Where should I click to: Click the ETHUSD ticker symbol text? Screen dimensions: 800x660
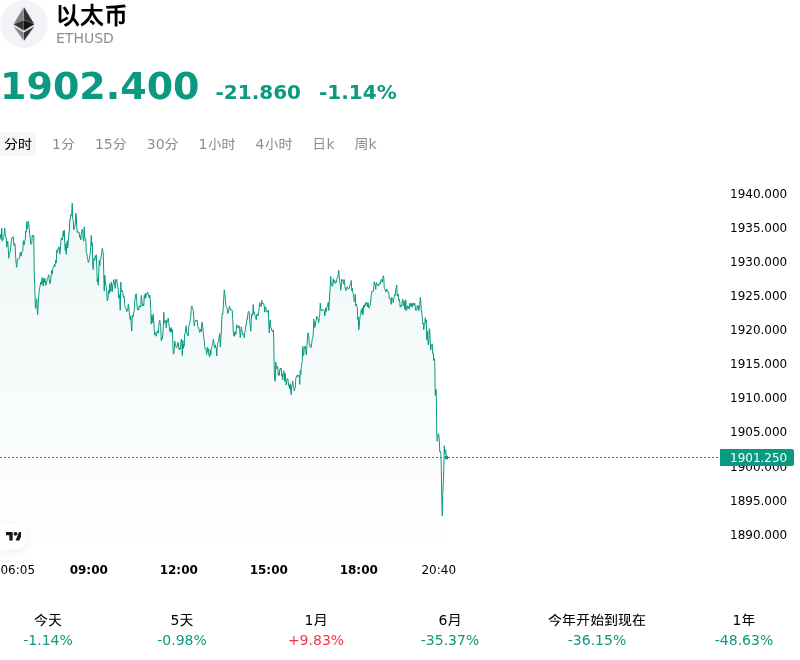pyautogui.click(x=85, y=38)
